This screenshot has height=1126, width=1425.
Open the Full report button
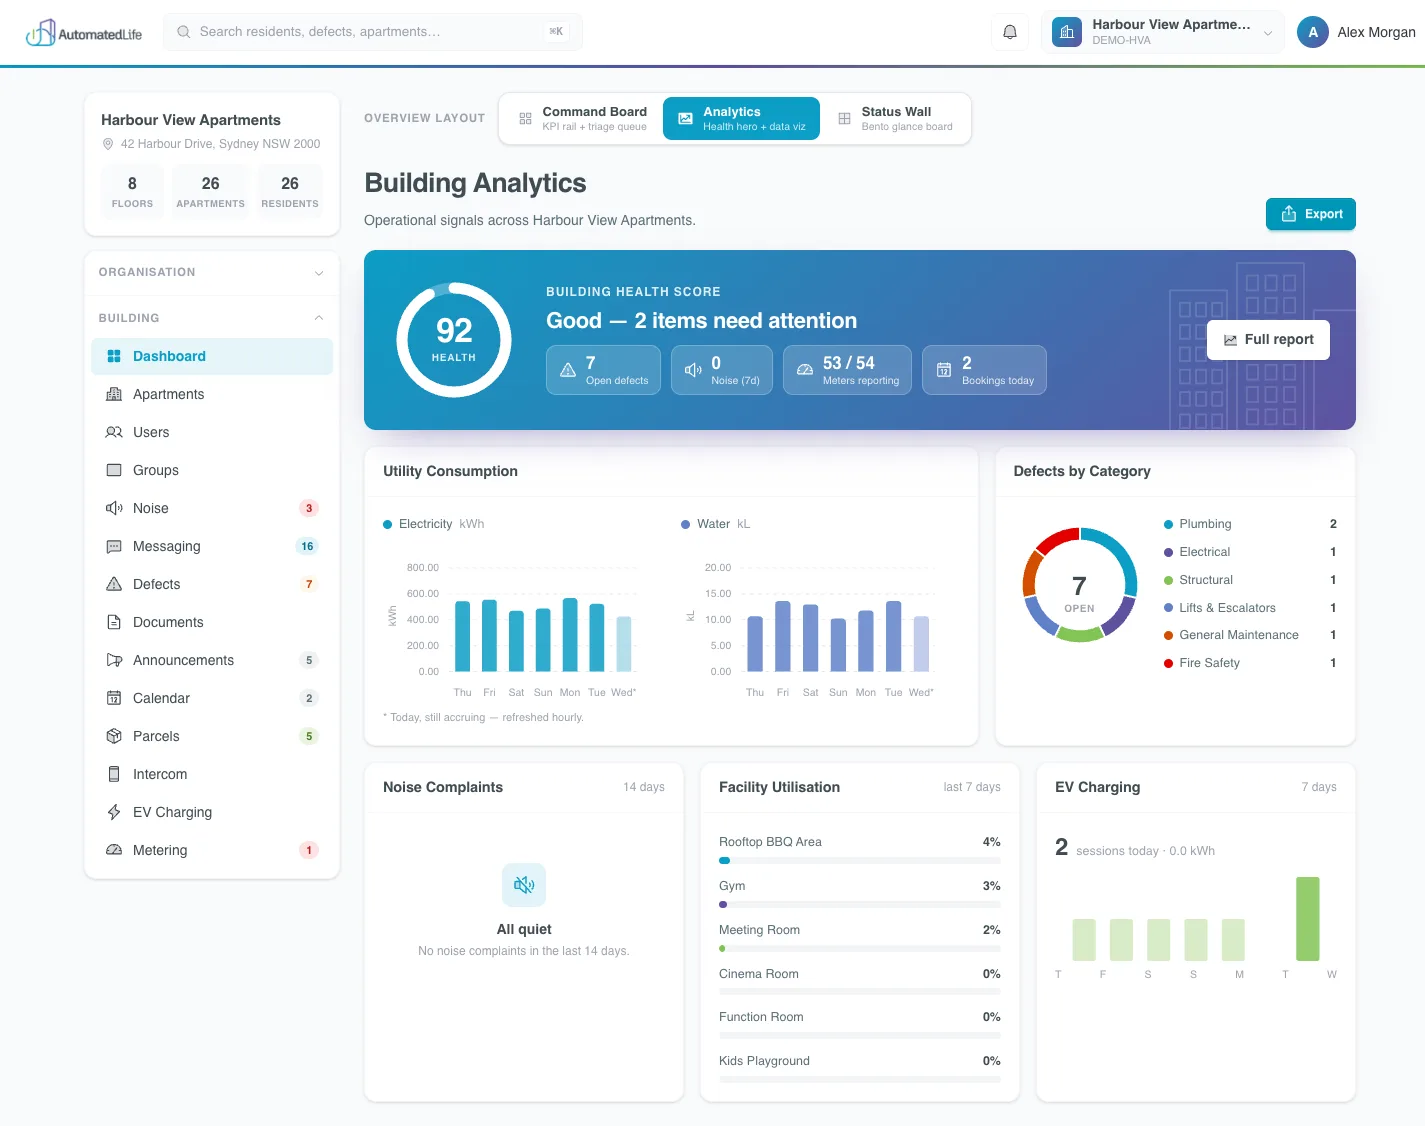click(1268, 340)
